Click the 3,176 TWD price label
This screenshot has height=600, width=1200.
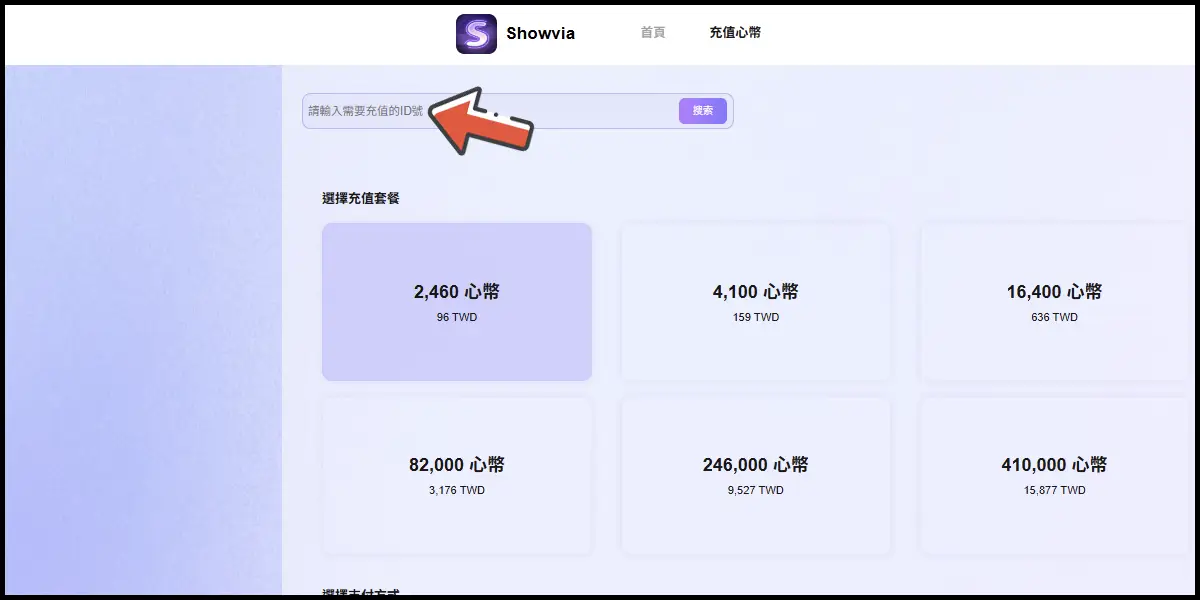[x=457, y=490]
